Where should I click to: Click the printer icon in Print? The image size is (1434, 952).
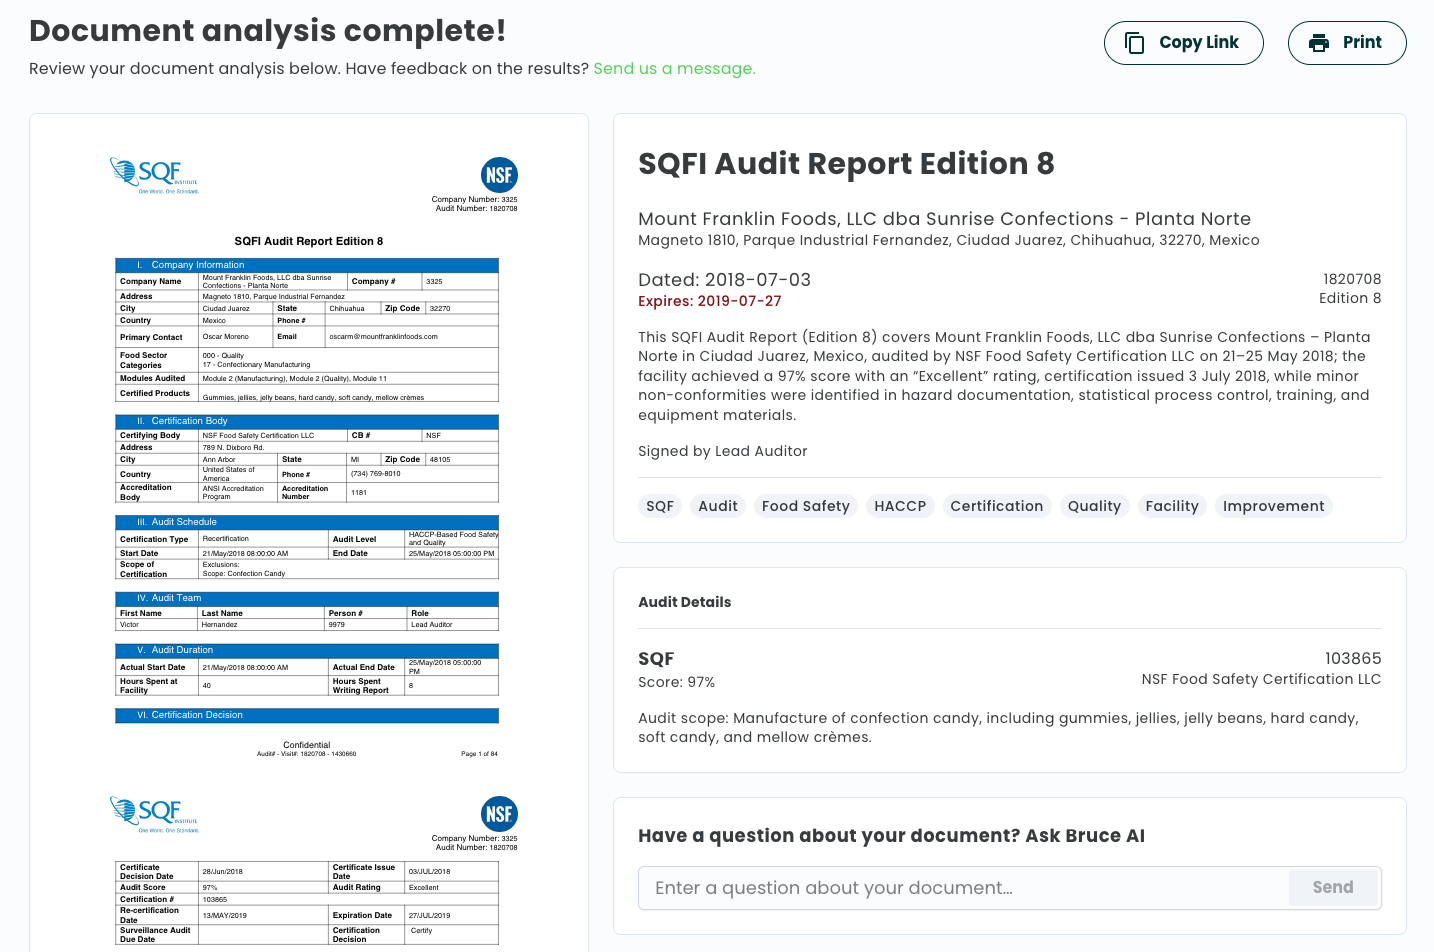click(x=1319, y=43)
